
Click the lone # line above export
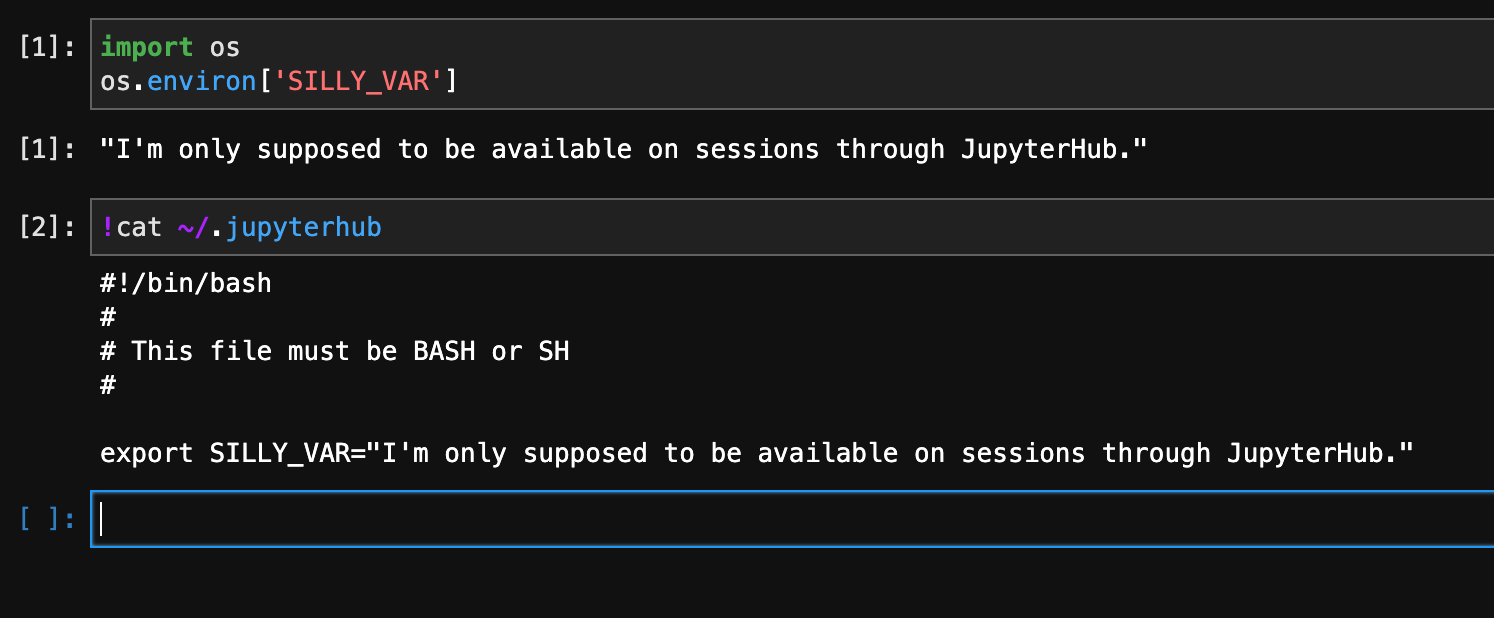[x=108, y=385]
